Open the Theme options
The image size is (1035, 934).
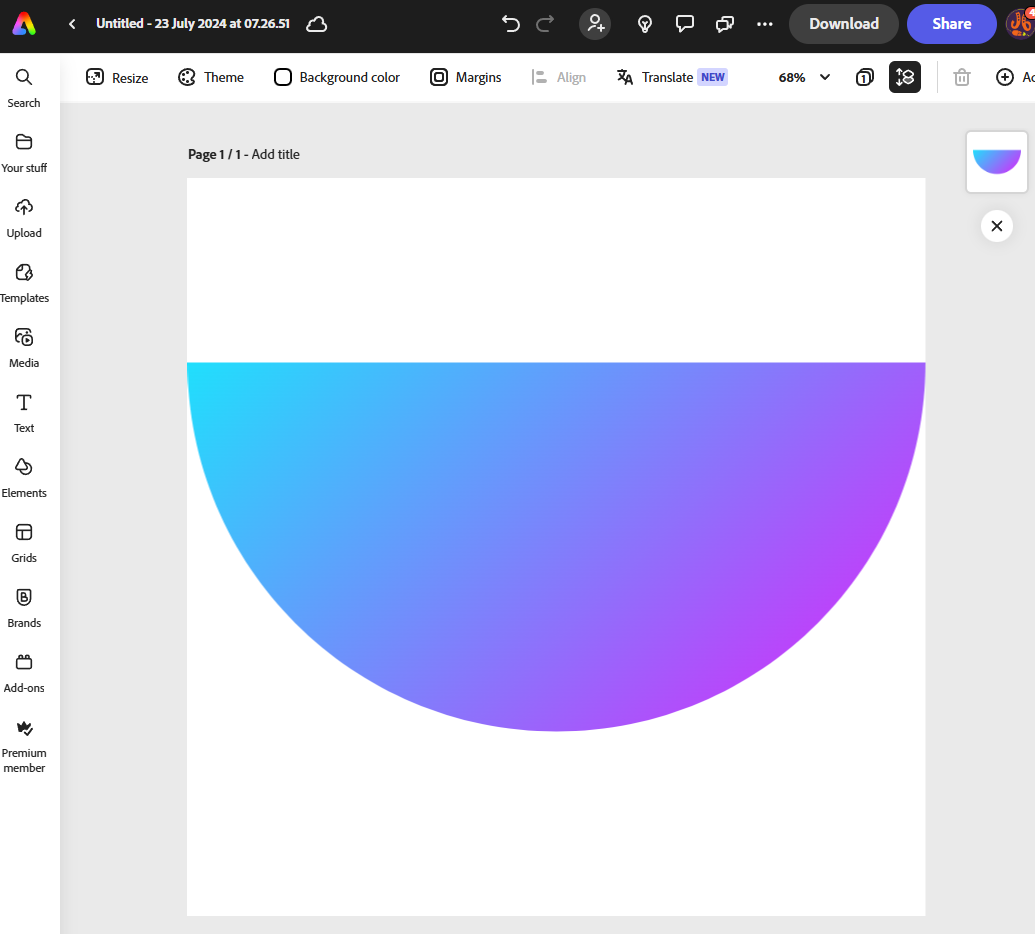click(x=210, y=77)
